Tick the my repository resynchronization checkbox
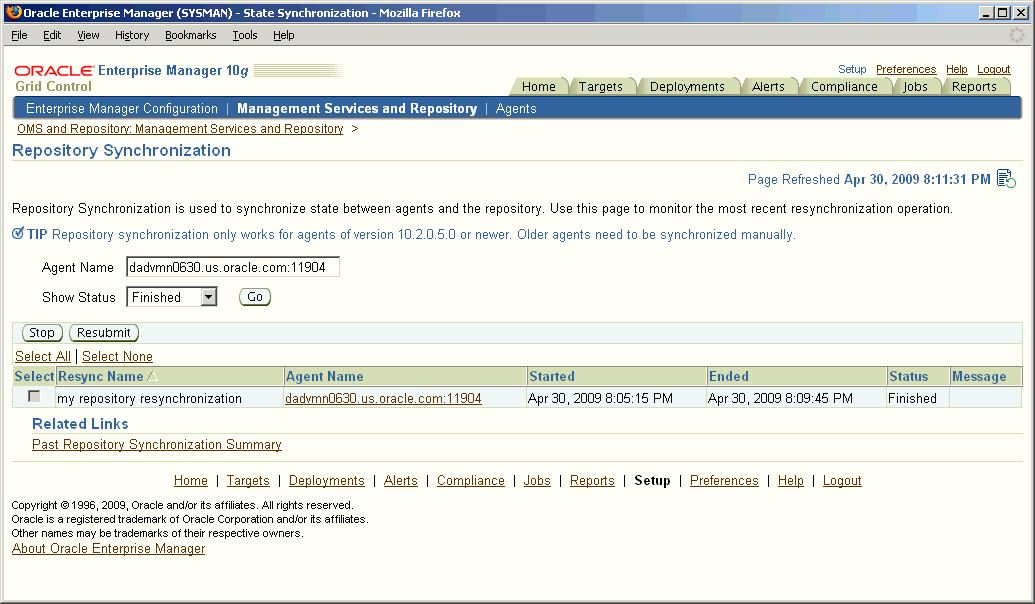Screen dimensions: 1035x604 pos(34,396)
